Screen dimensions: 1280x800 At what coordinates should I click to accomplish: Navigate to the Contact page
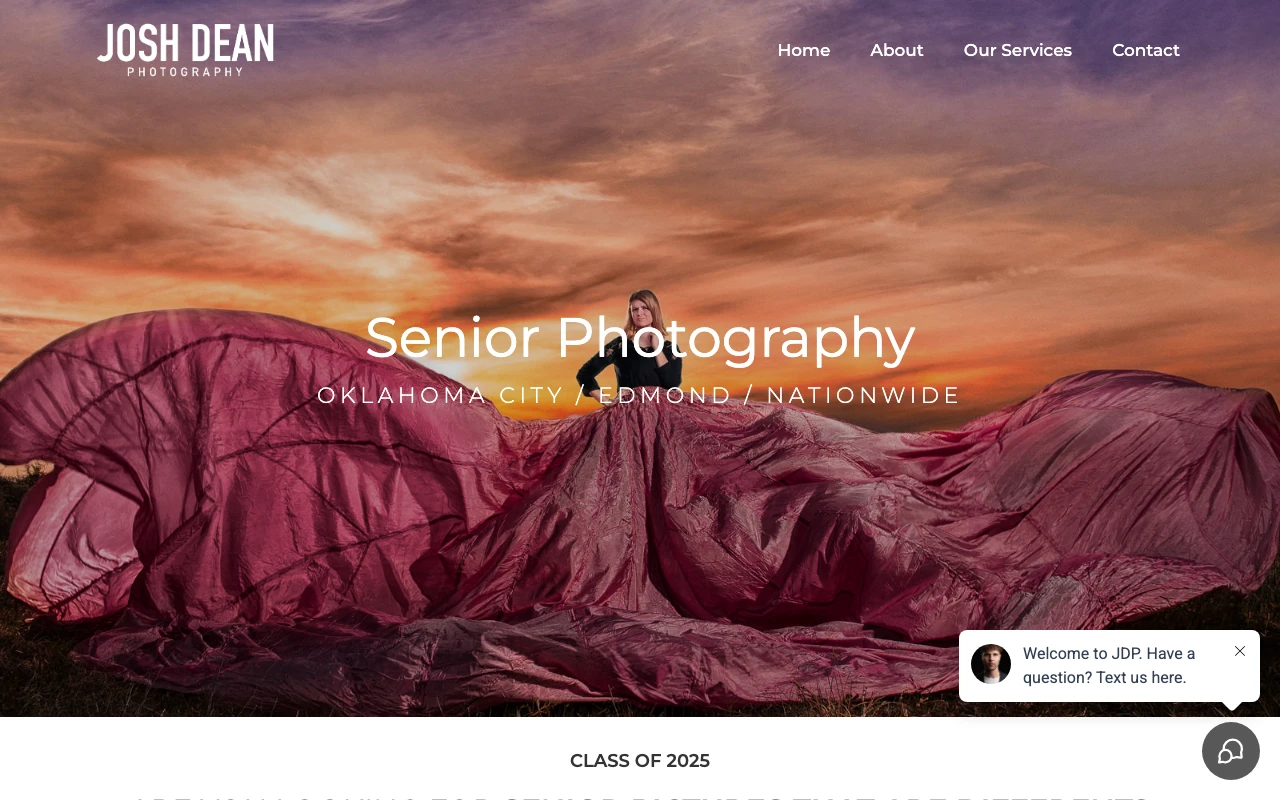point(1146,50)
